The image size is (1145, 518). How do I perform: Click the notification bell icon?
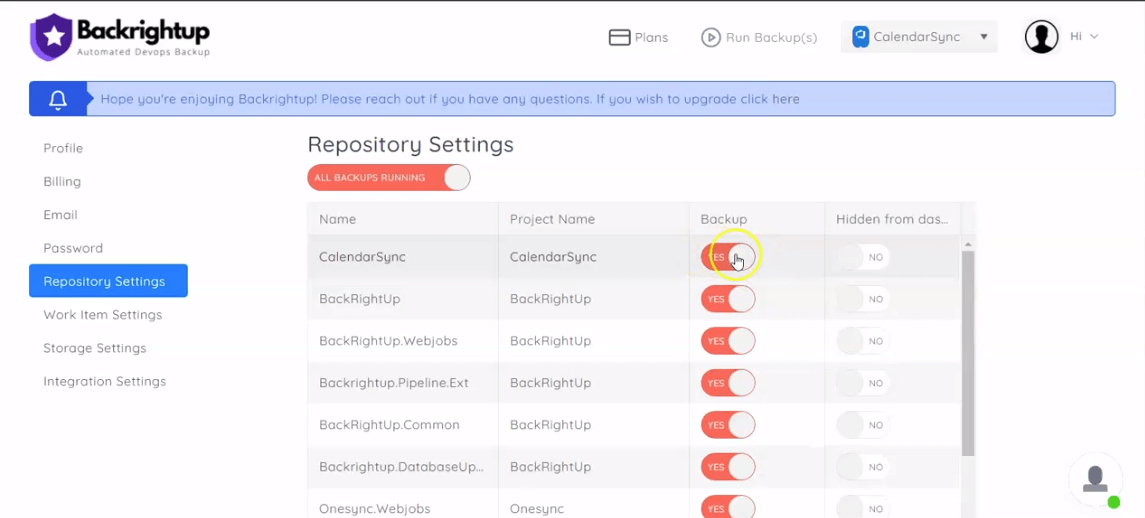[58, 99]
